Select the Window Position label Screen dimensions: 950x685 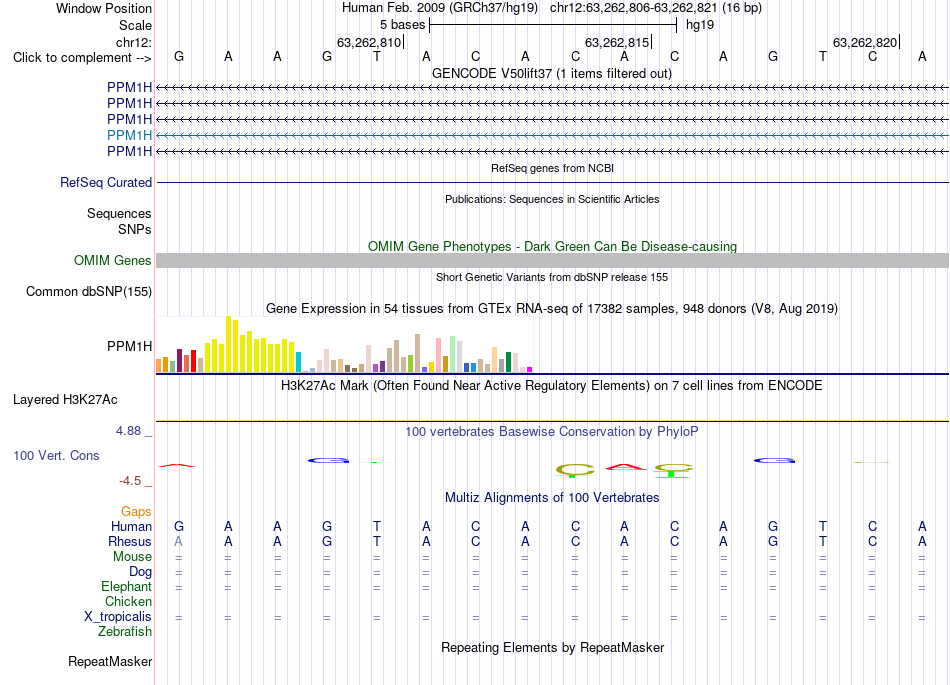pyautogui.click(x=104, y=8)
